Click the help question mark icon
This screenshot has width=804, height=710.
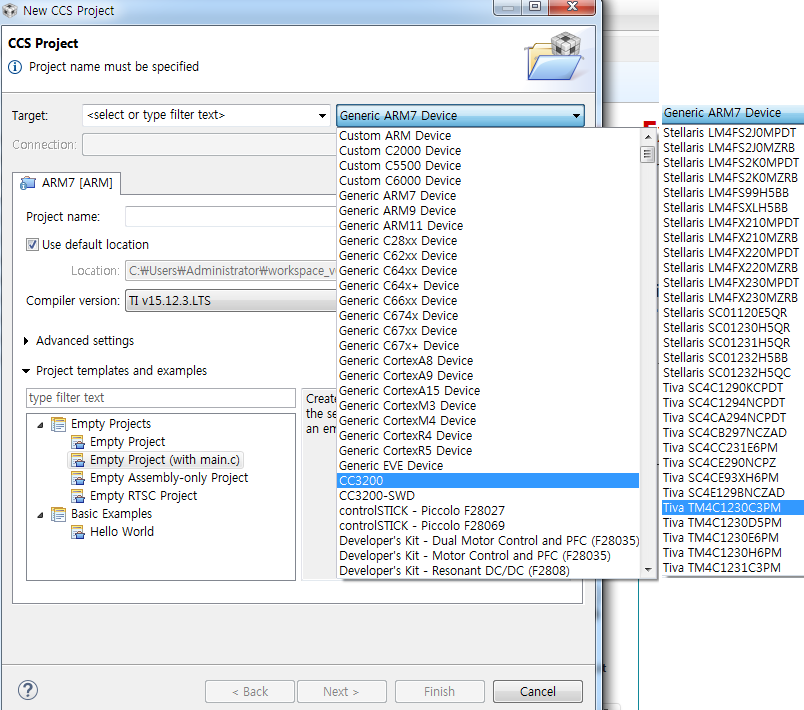pos(28,690)
